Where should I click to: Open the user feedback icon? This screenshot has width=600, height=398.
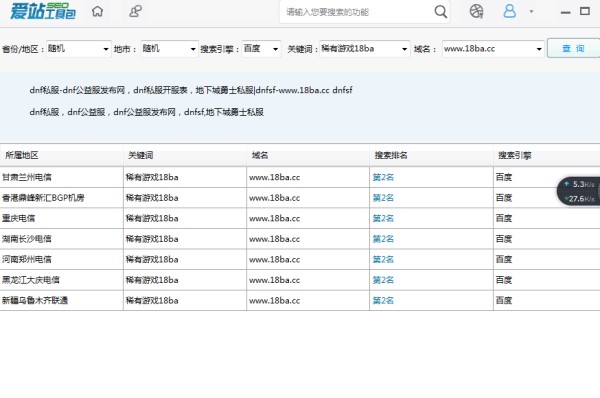tap(135, 11)
